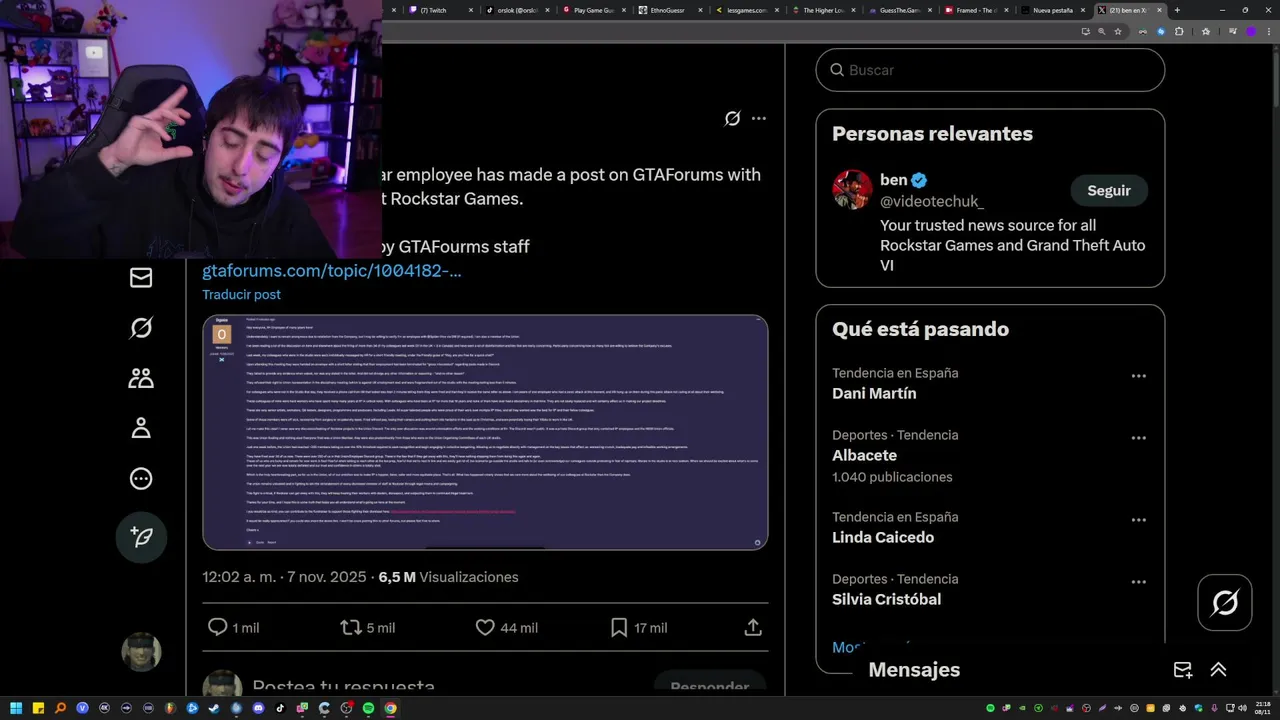Click the compose post feather button
Image resolution: width=1280 pixels, height=720 pixels.
tap(141, 537)
